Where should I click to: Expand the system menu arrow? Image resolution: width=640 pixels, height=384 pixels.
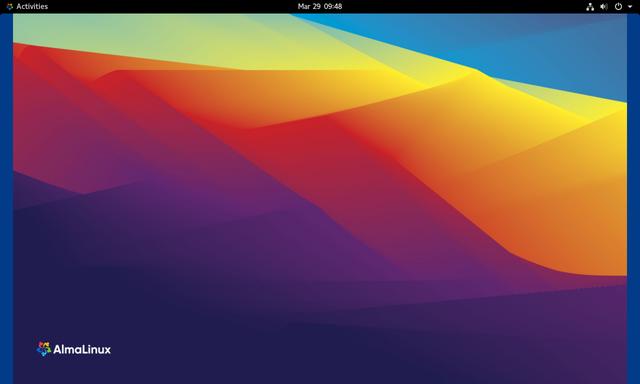coord(630,7)
